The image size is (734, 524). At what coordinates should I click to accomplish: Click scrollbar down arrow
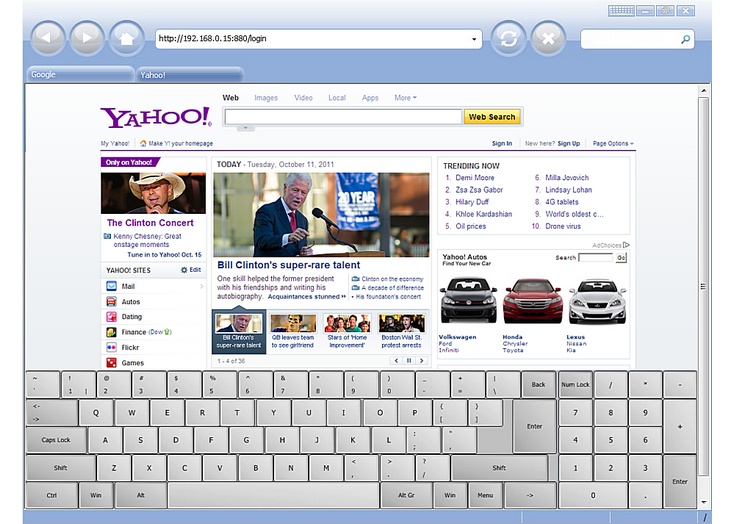point(704,502)
